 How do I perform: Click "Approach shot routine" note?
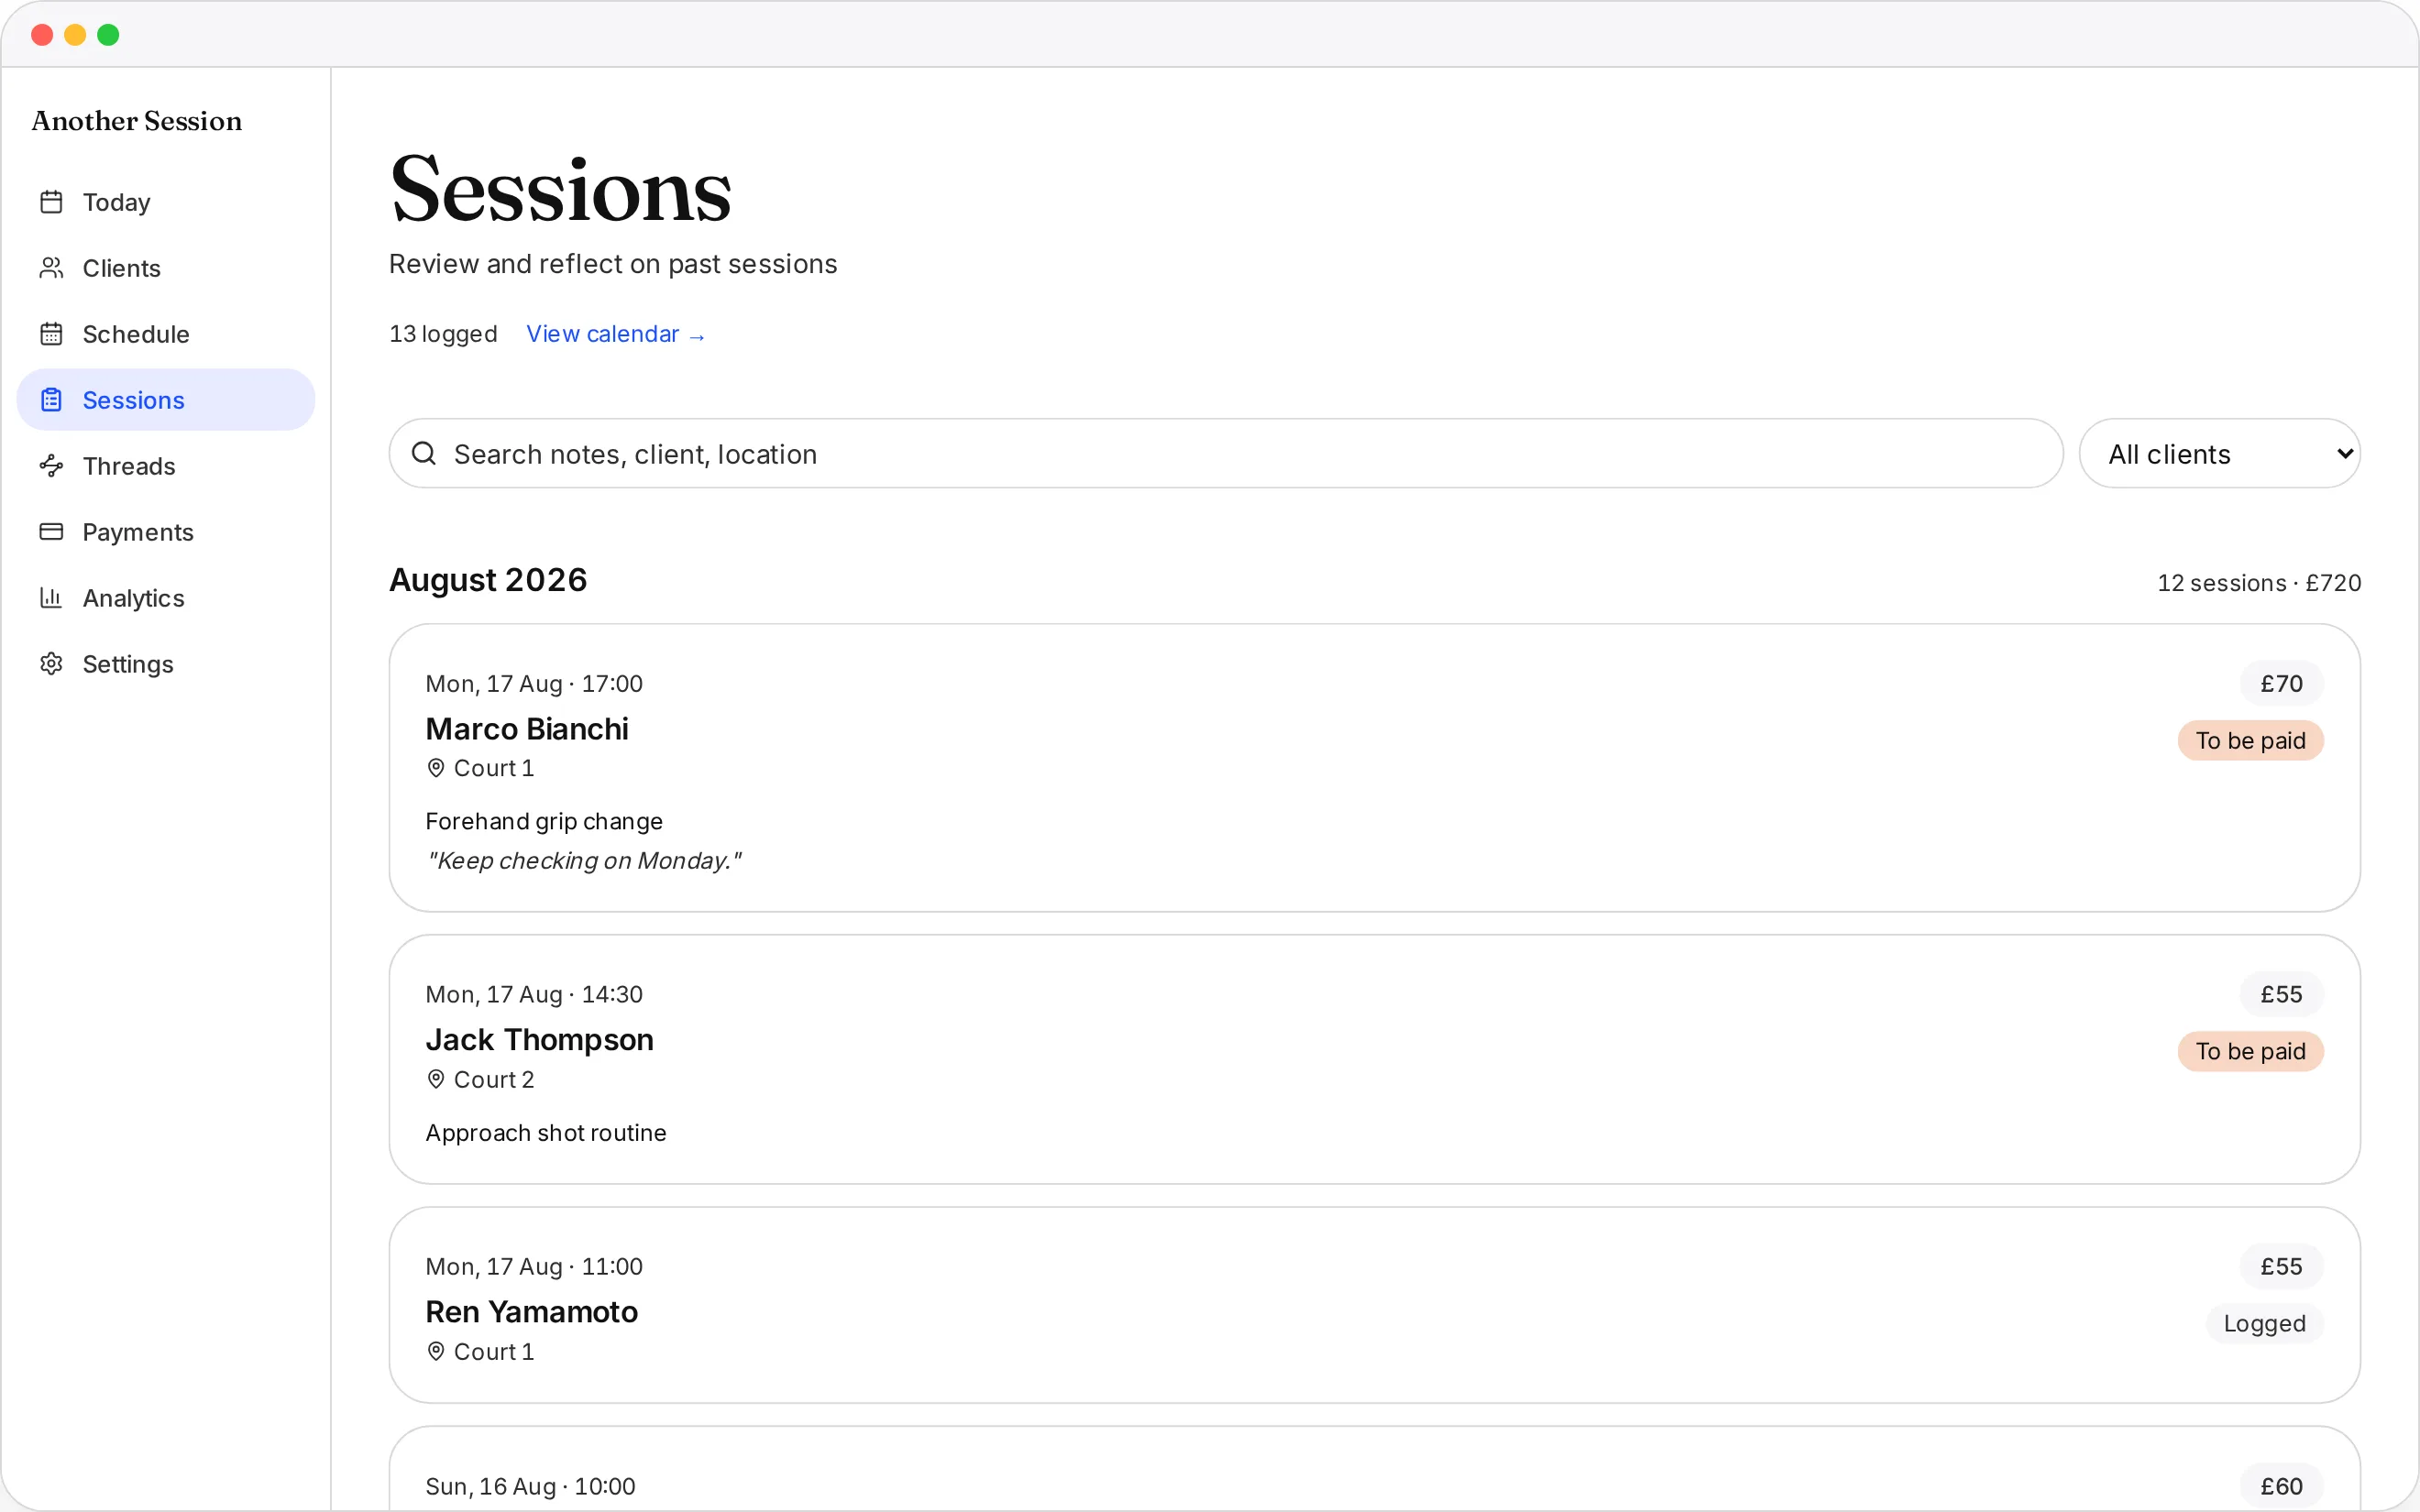546,1133
